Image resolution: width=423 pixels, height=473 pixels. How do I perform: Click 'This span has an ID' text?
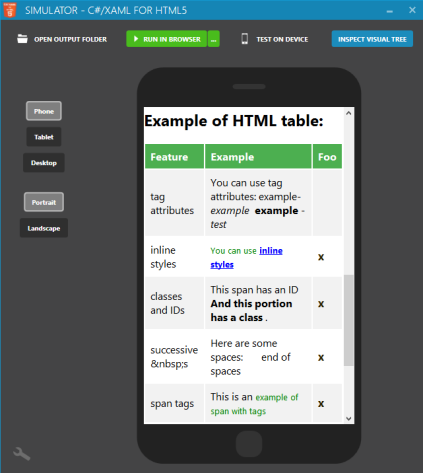[x=254, y=290]
